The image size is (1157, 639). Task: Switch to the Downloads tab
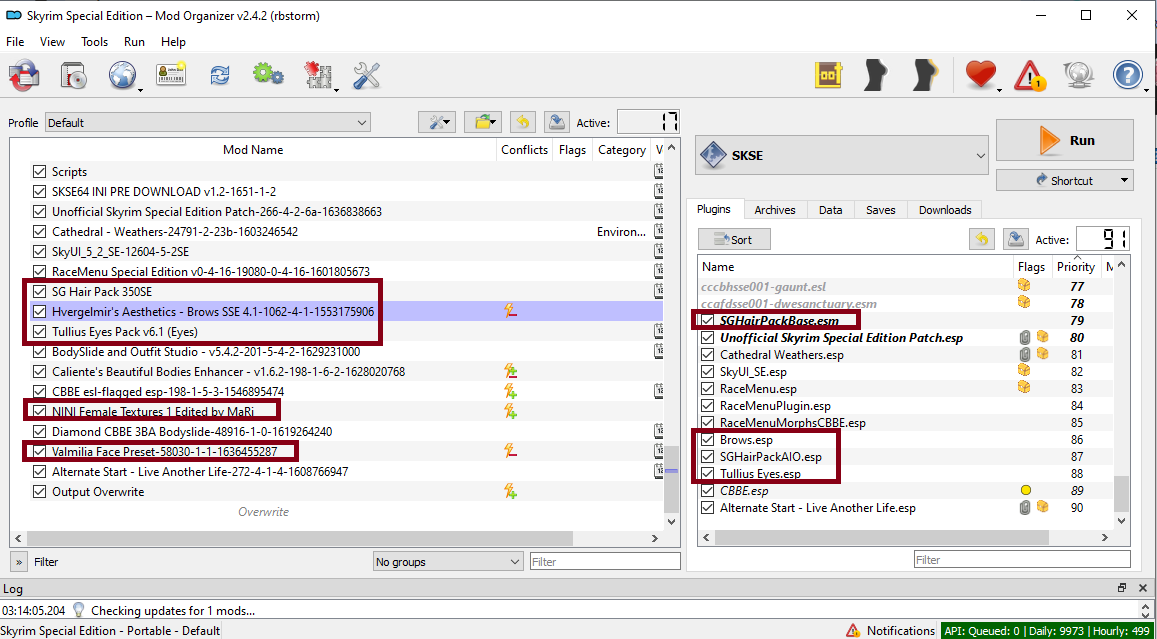(x=945, y=210)
